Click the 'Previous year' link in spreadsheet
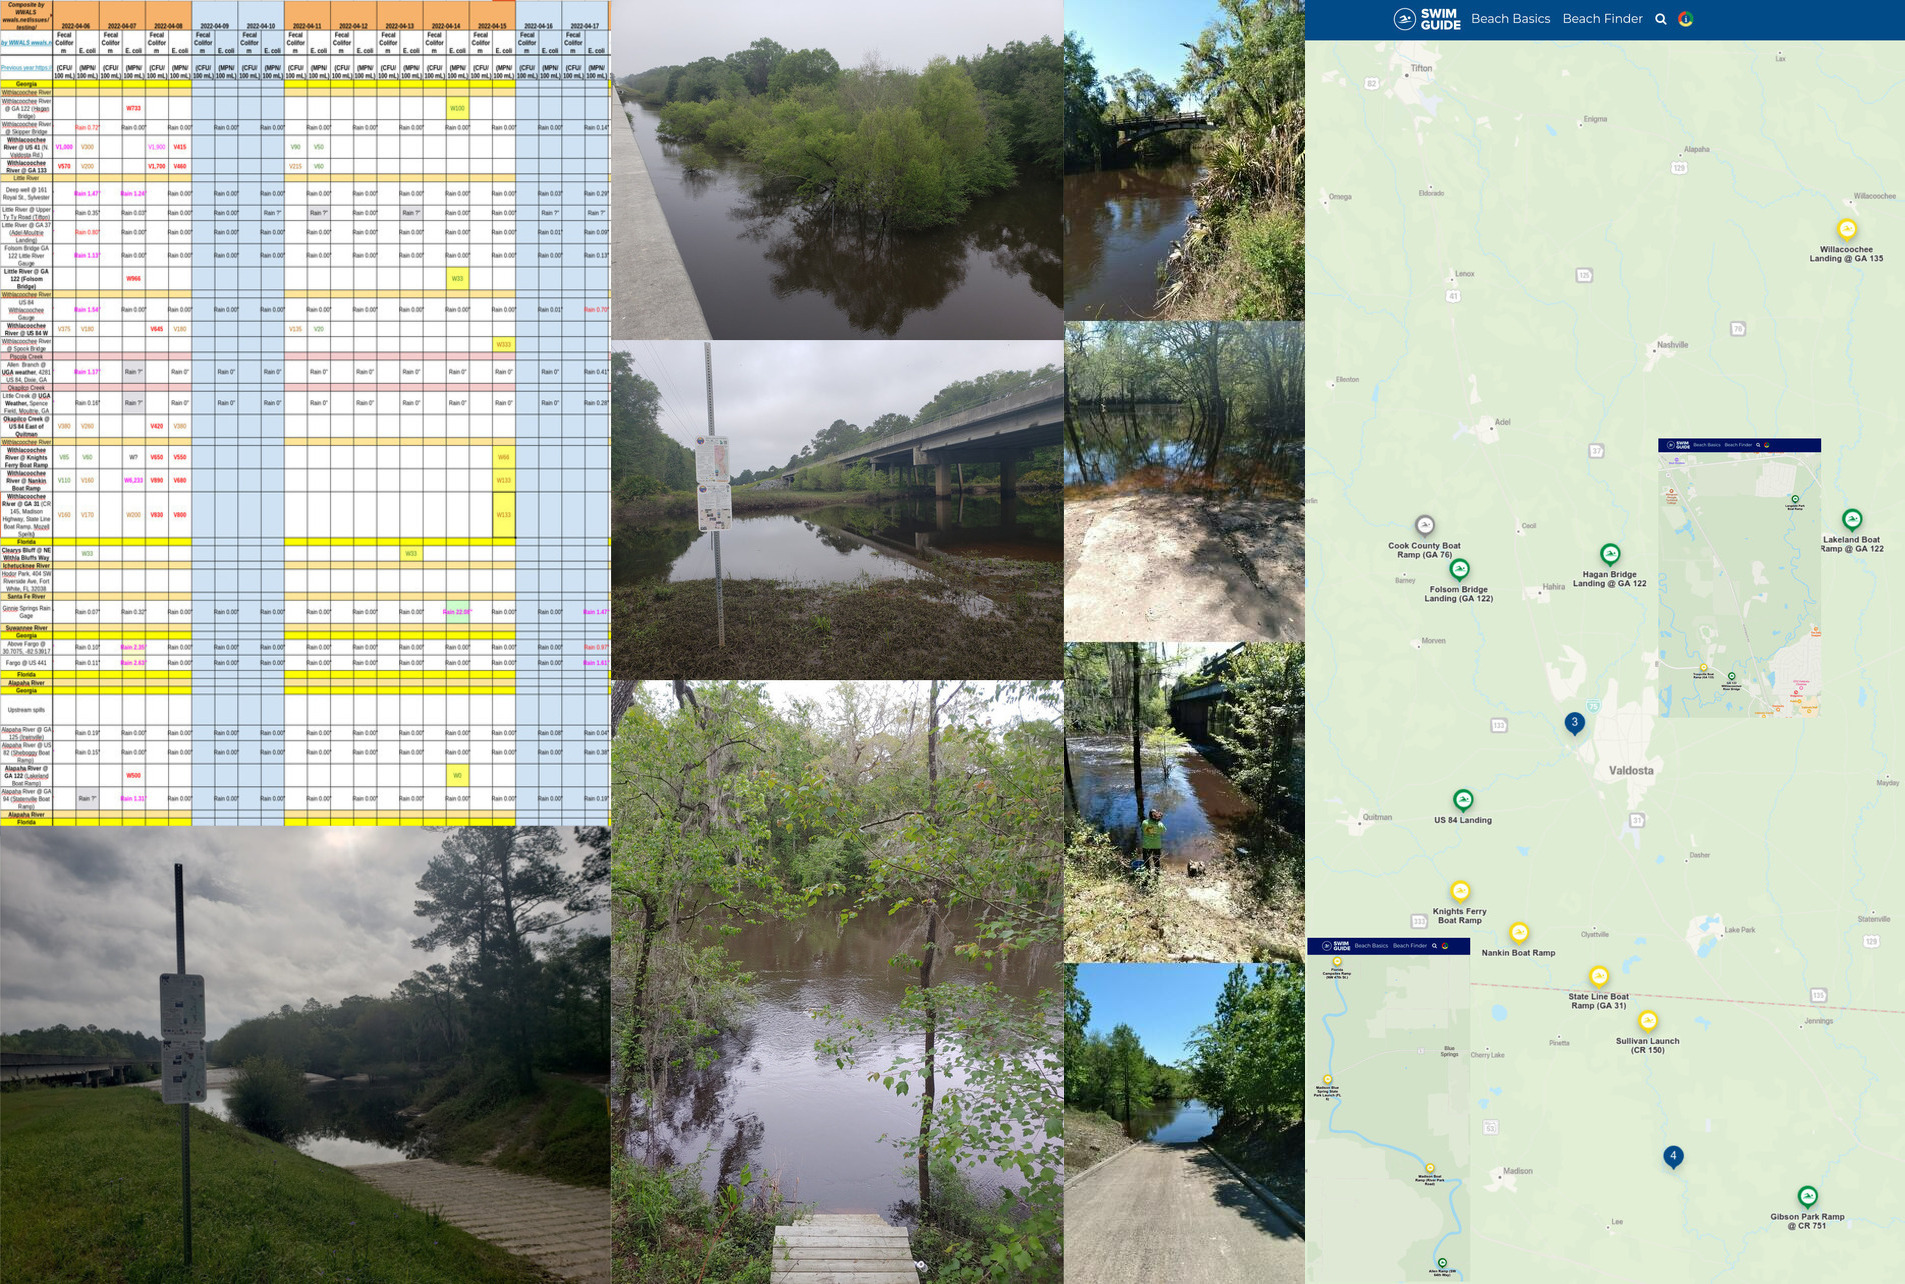 click(x=26, y=68)
